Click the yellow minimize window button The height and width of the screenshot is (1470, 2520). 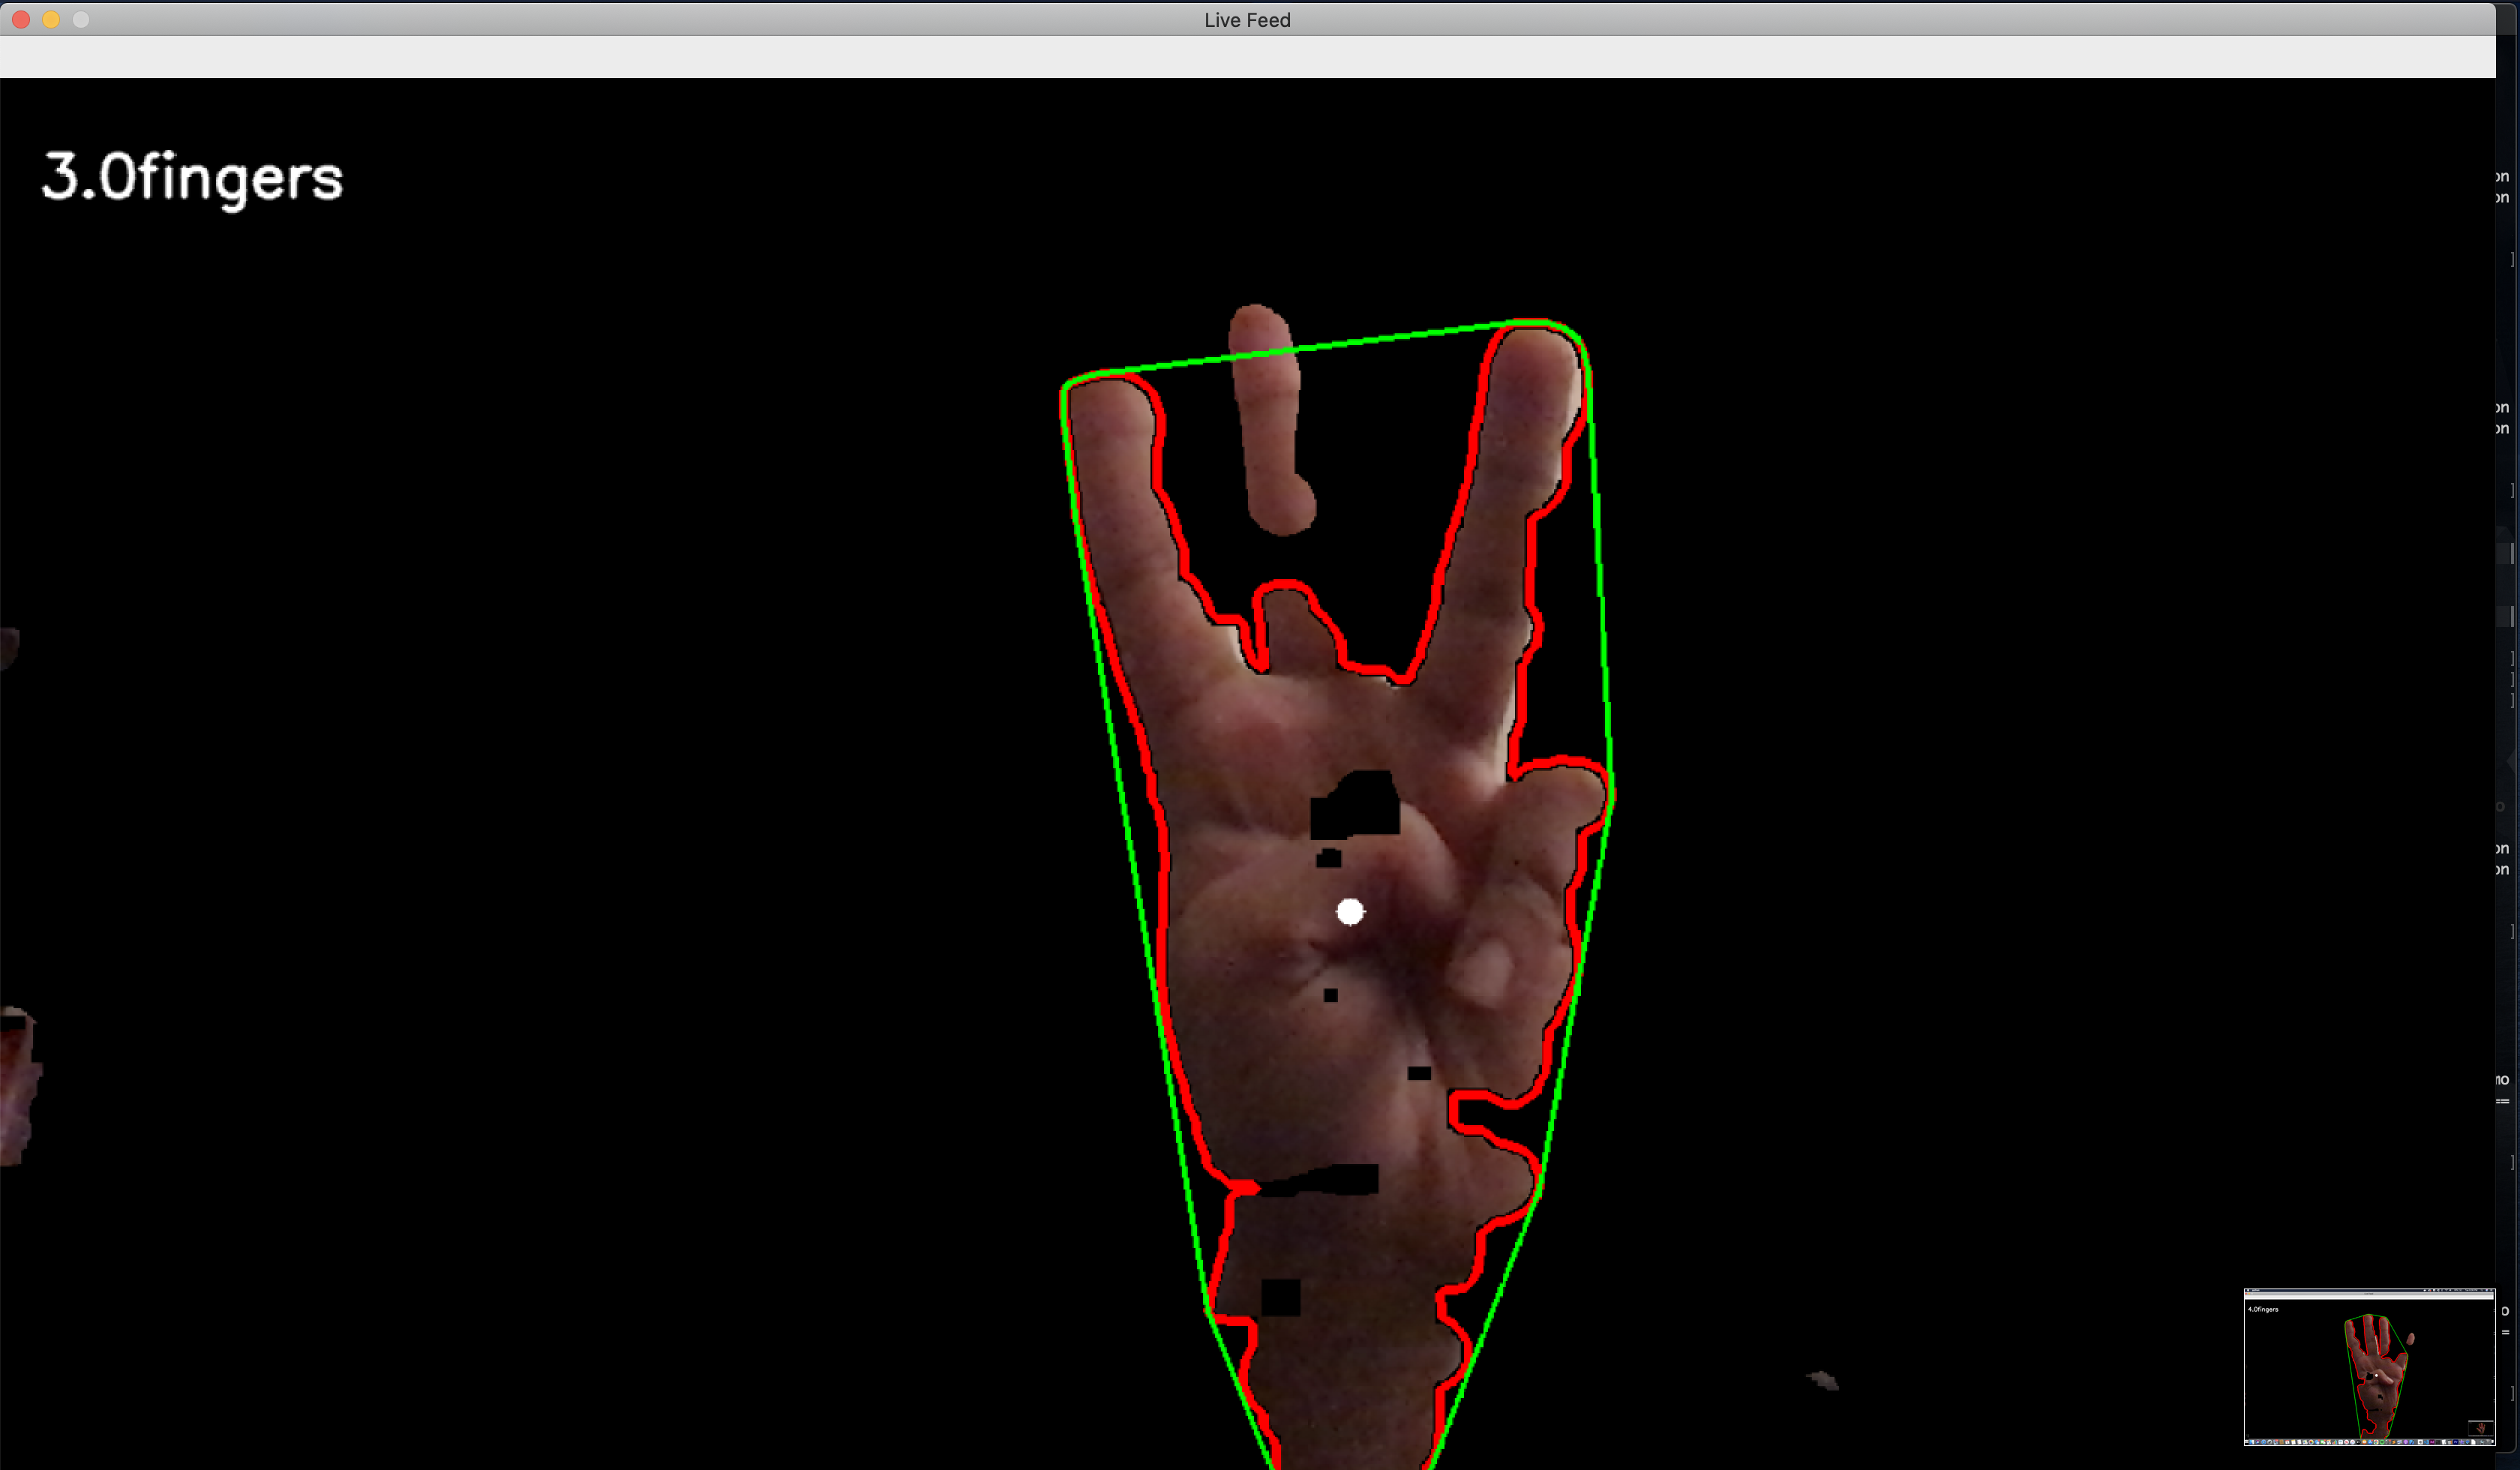click(x=51, y=19)
